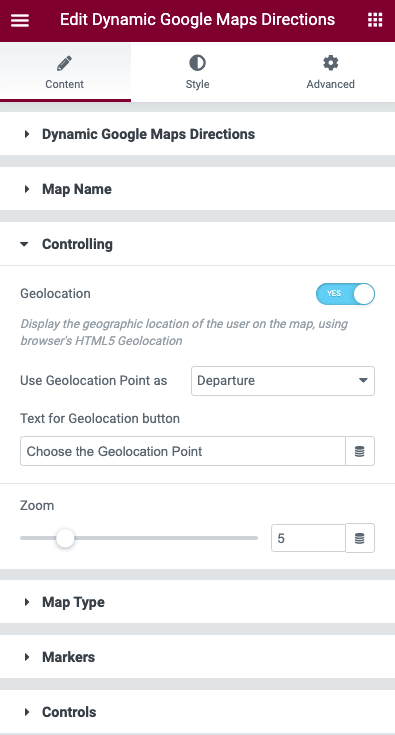Expand the Controls section
This screenshot has width=395, height=735.
[x=197, y=712]
